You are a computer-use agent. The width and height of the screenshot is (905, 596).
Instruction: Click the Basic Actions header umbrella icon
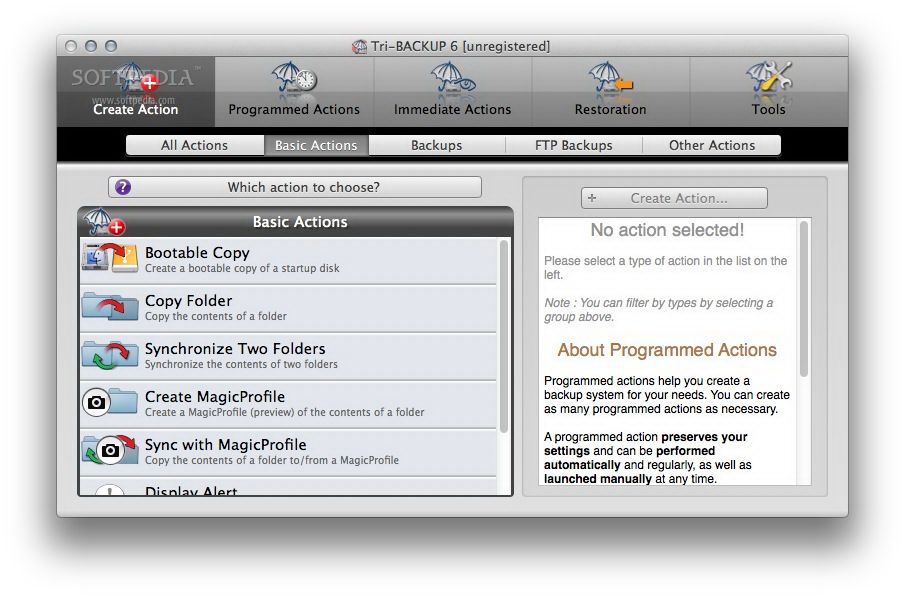[x=104, y=222]
